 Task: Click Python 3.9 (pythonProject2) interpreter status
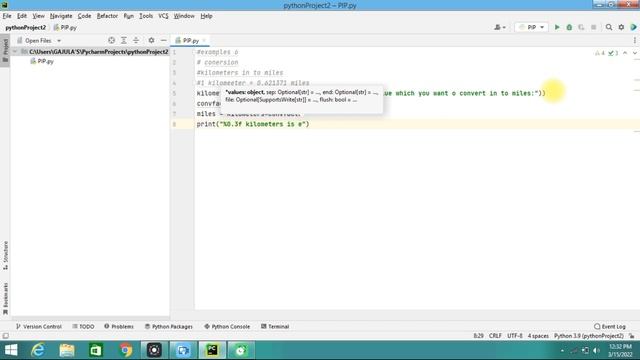tap(589, 336)
